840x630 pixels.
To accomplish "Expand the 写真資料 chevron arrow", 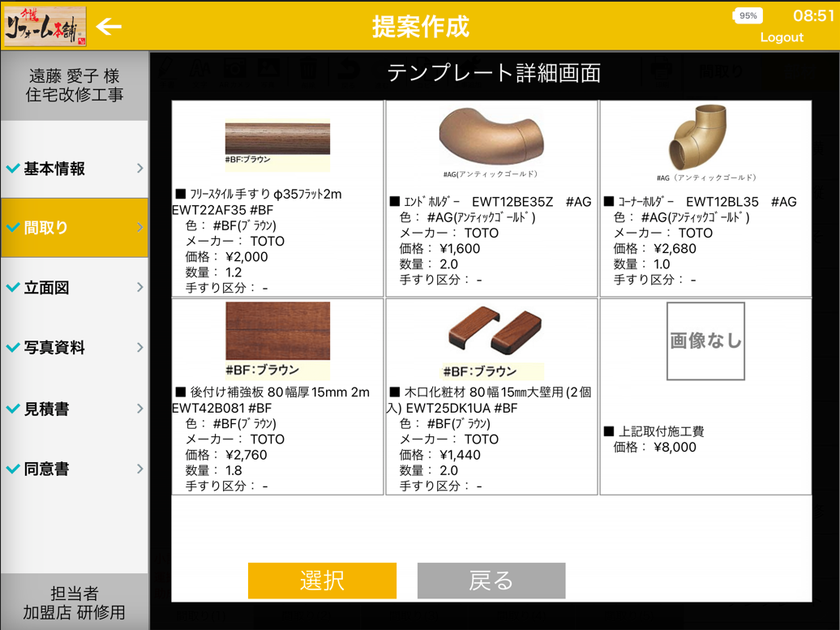I will tap(140, 347).
